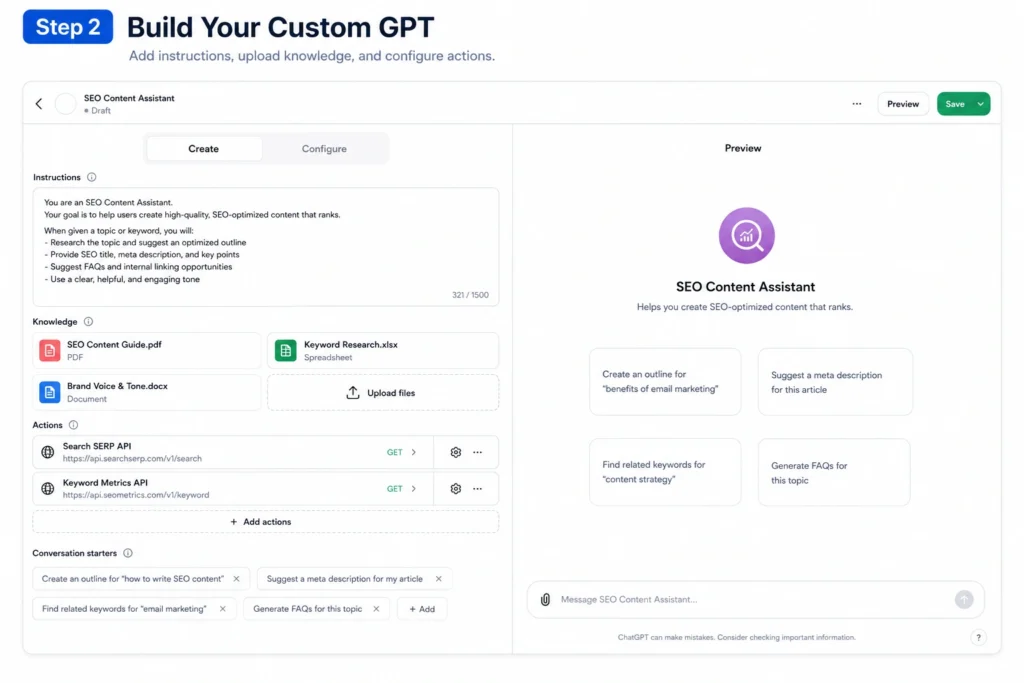Click the api.seometrics.com URL text
The width and height of the screenshot is (1024, 683).
click(136, 495)
